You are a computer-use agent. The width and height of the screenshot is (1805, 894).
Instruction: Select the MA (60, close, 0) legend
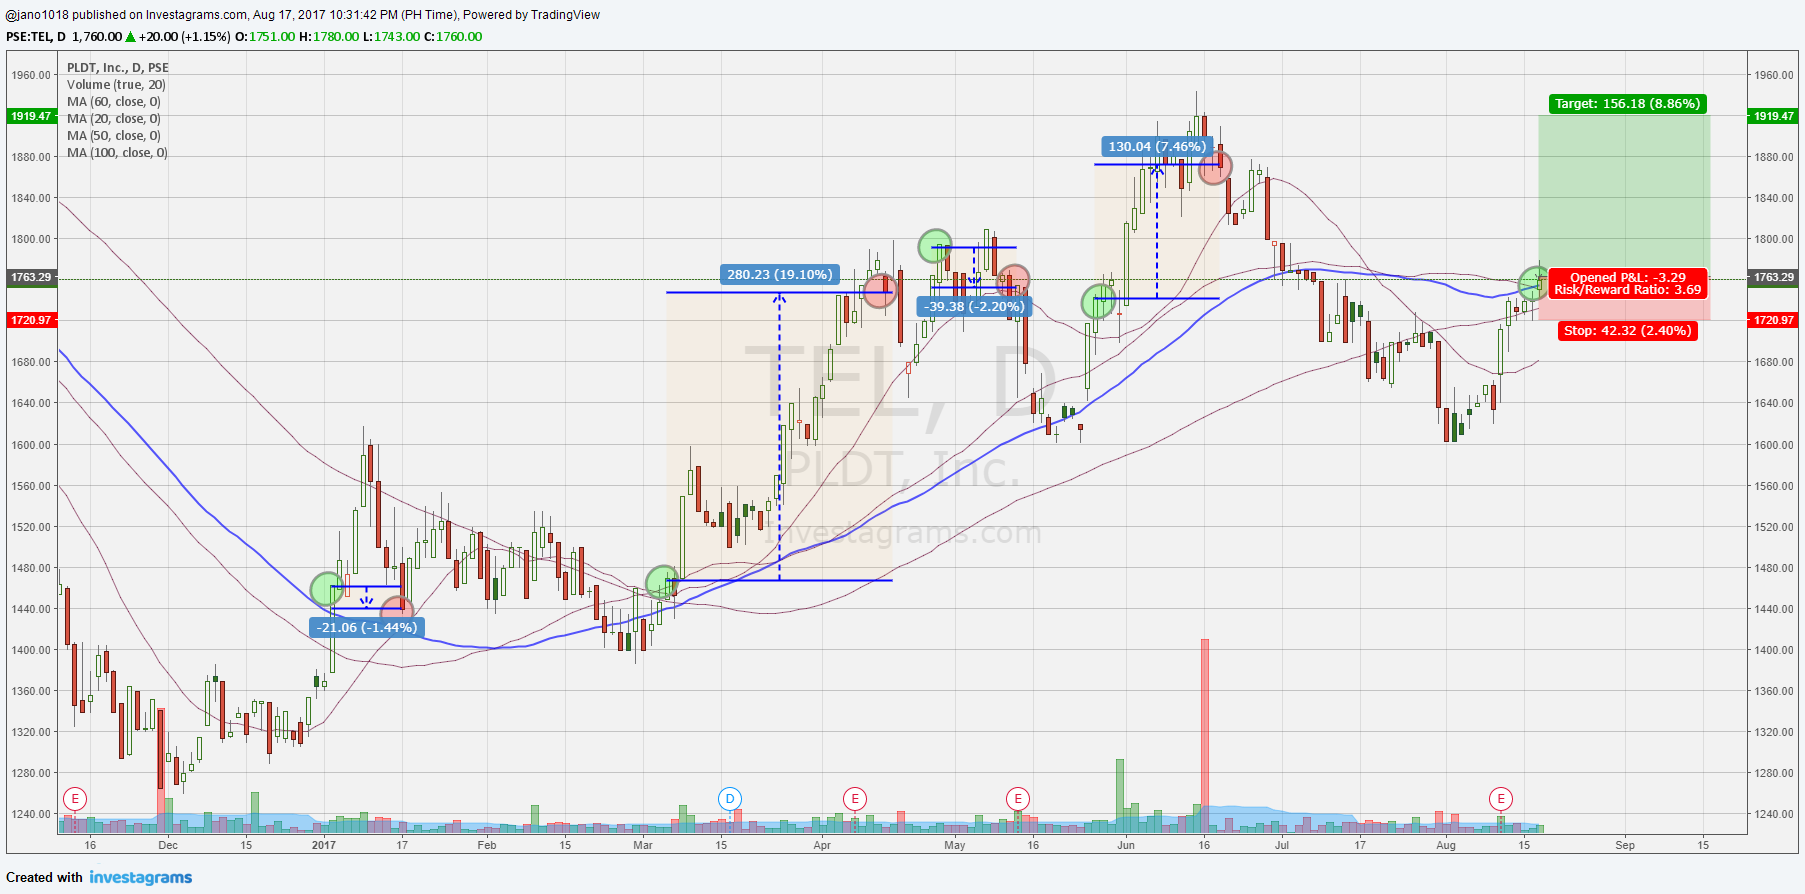tap(114, 102)
